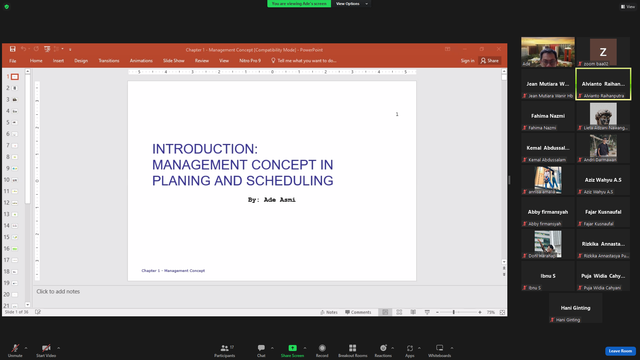This screenshot has height=360, width=640.
Task: Select slide 5 thumbnail
Action: tap(15, 122)
